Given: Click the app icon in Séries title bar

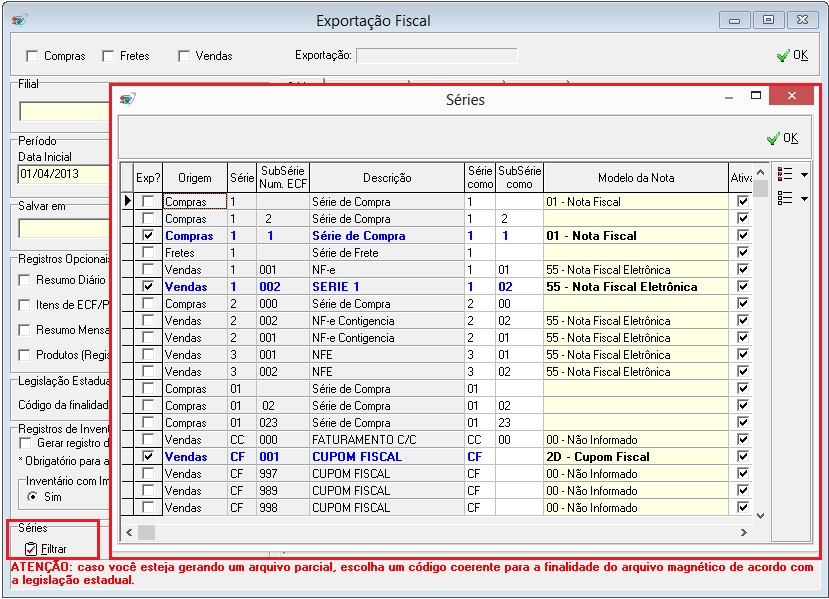Looking at the screenshot, I should [x=127, y=99].
